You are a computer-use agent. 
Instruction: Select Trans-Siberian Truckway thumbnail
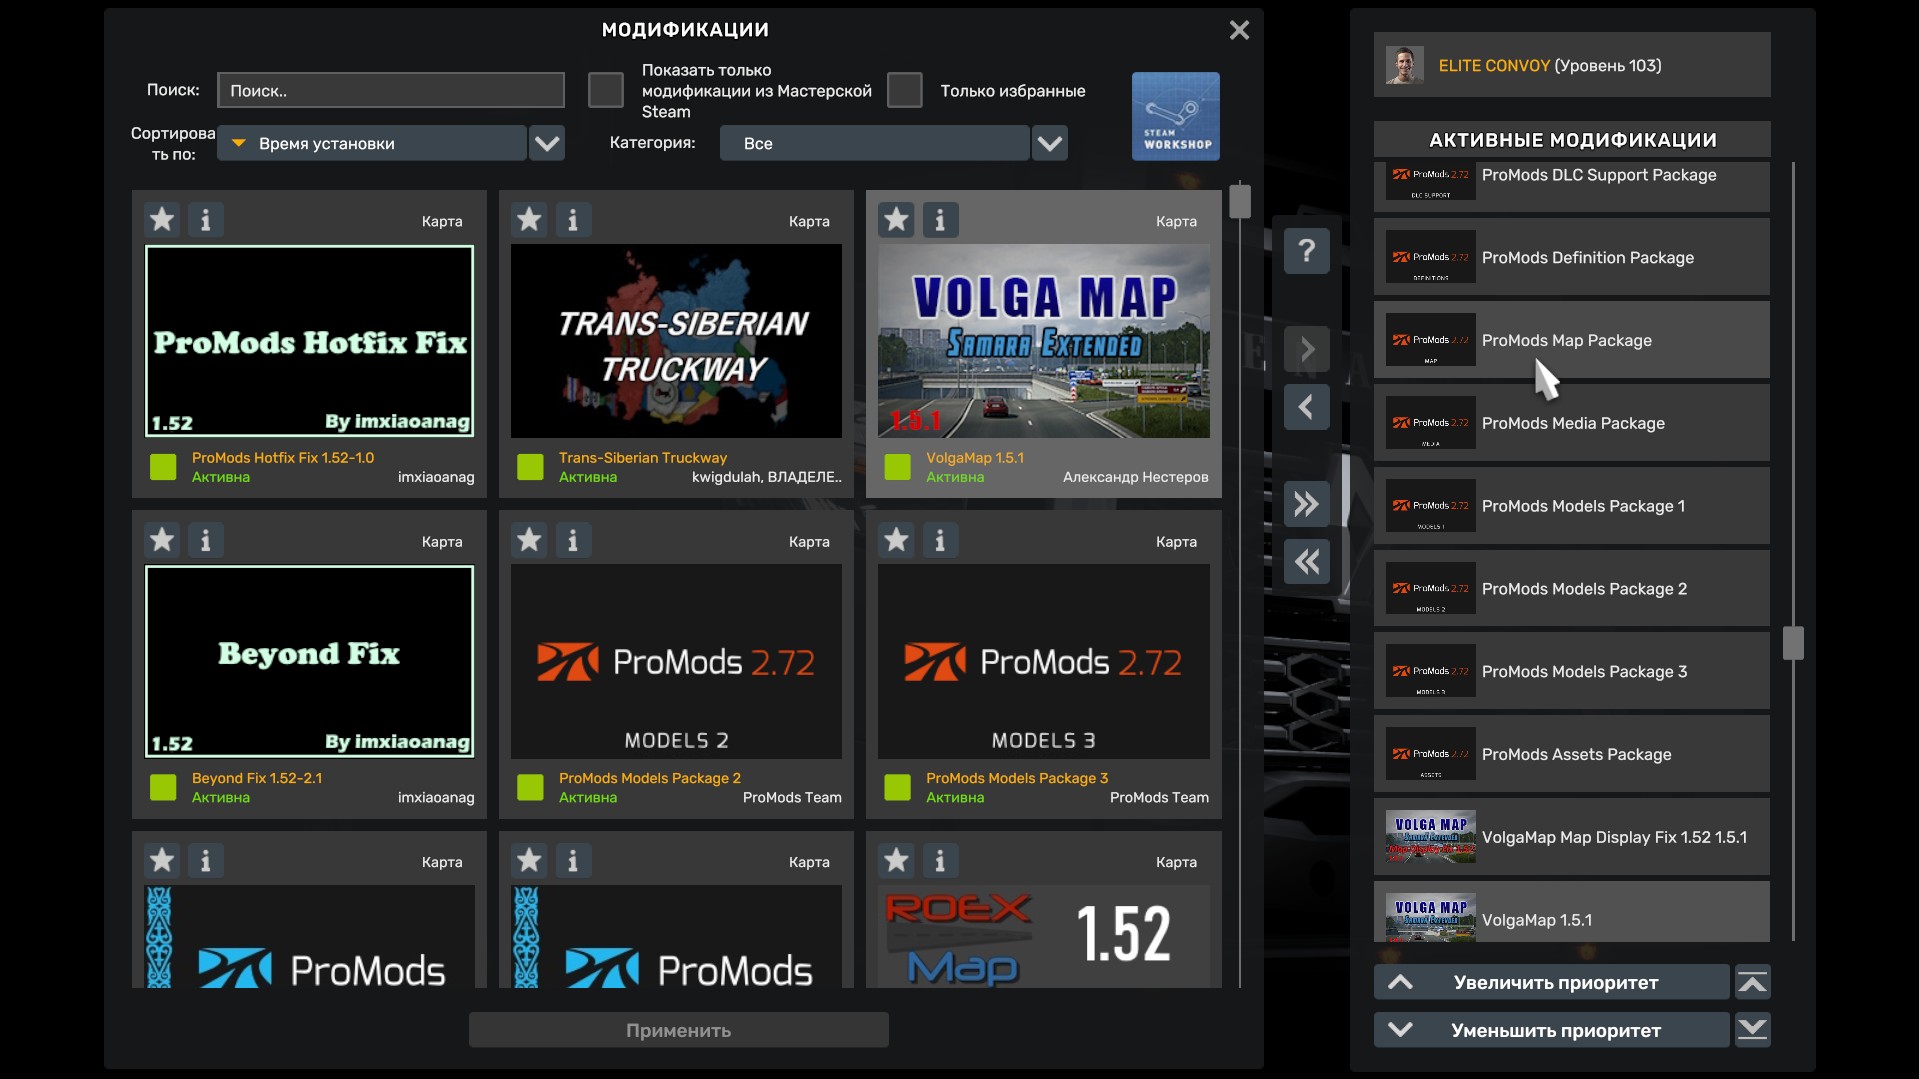pos(676,341)
